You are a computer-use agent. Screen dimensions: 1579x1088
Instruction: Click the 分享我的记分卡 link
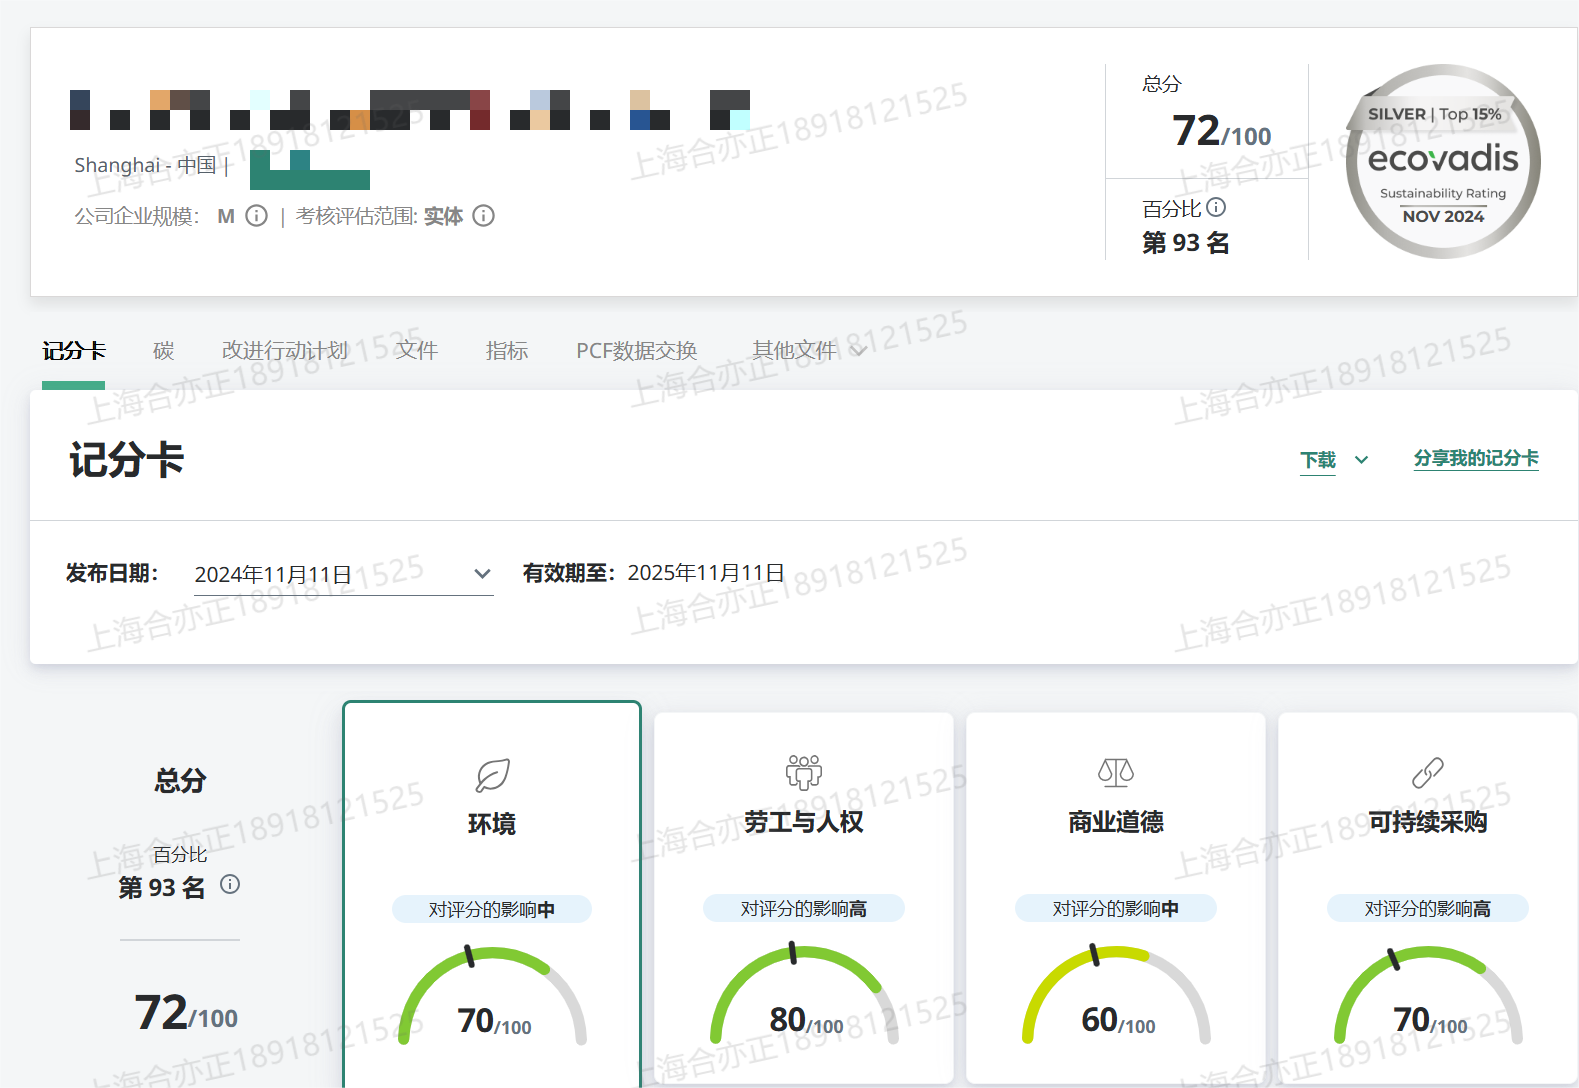1476,458
